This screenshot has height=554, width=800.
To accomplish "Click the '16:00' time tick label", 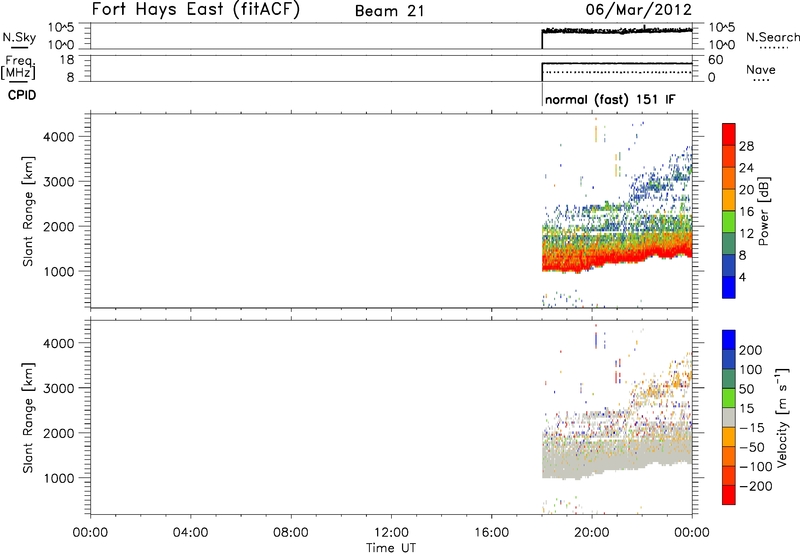I will [x=491, y=533].
